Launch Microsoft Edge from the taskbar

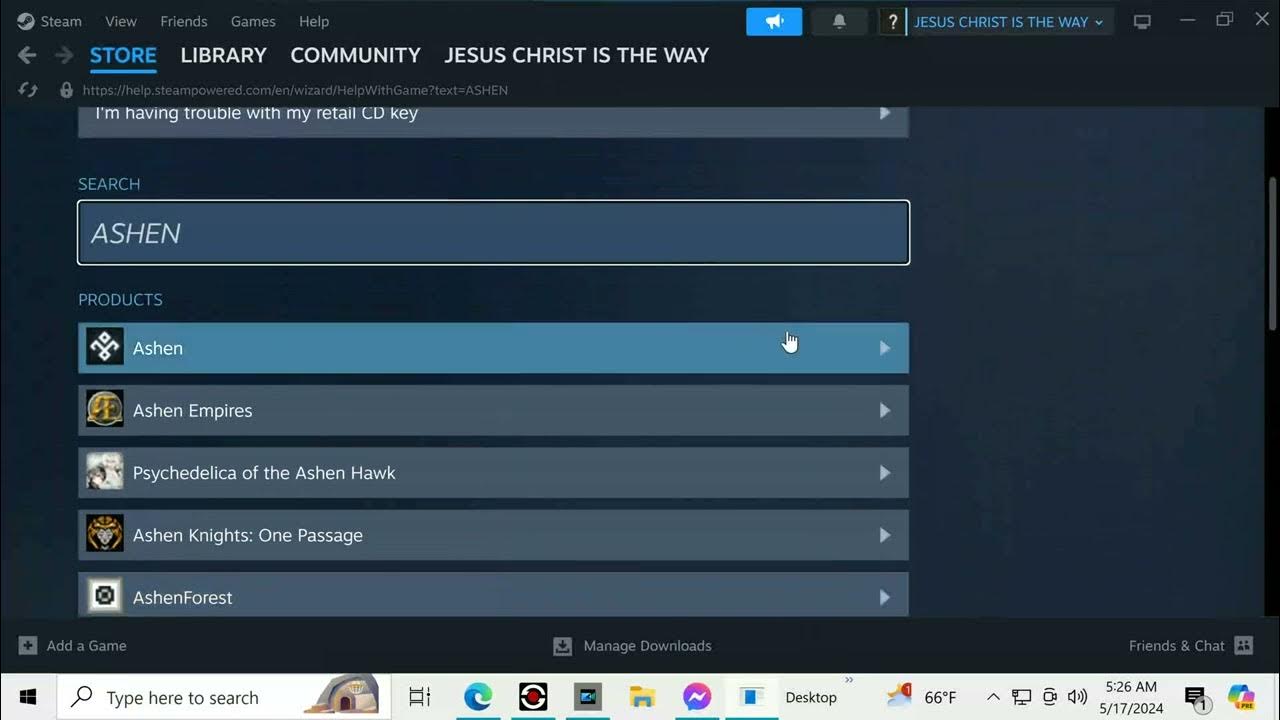pyautogui.click(x=478, y=697)
